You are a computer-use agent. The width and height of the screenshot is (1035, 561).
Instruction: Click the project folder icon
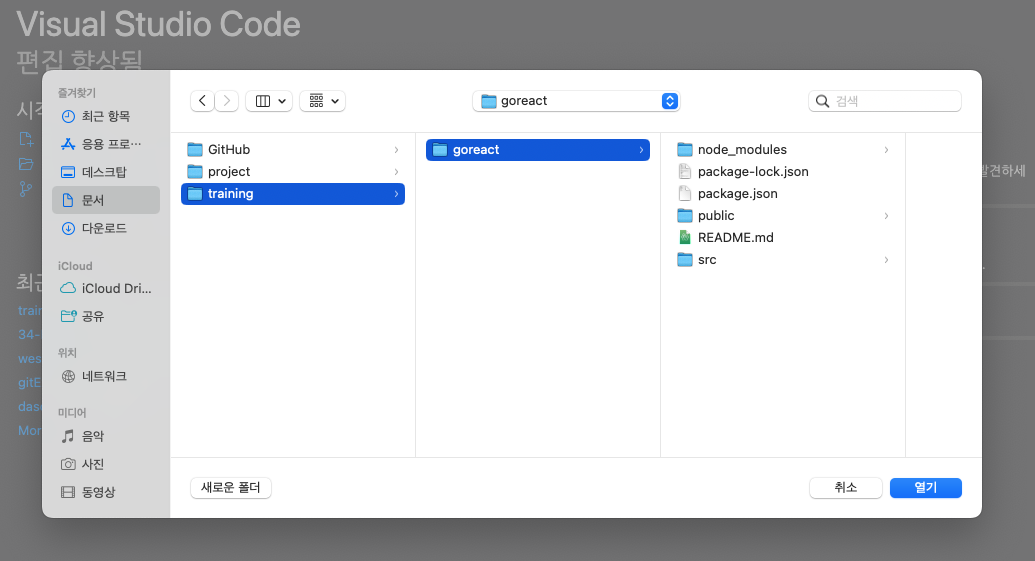pyautogui.click(x=195, y=172)
